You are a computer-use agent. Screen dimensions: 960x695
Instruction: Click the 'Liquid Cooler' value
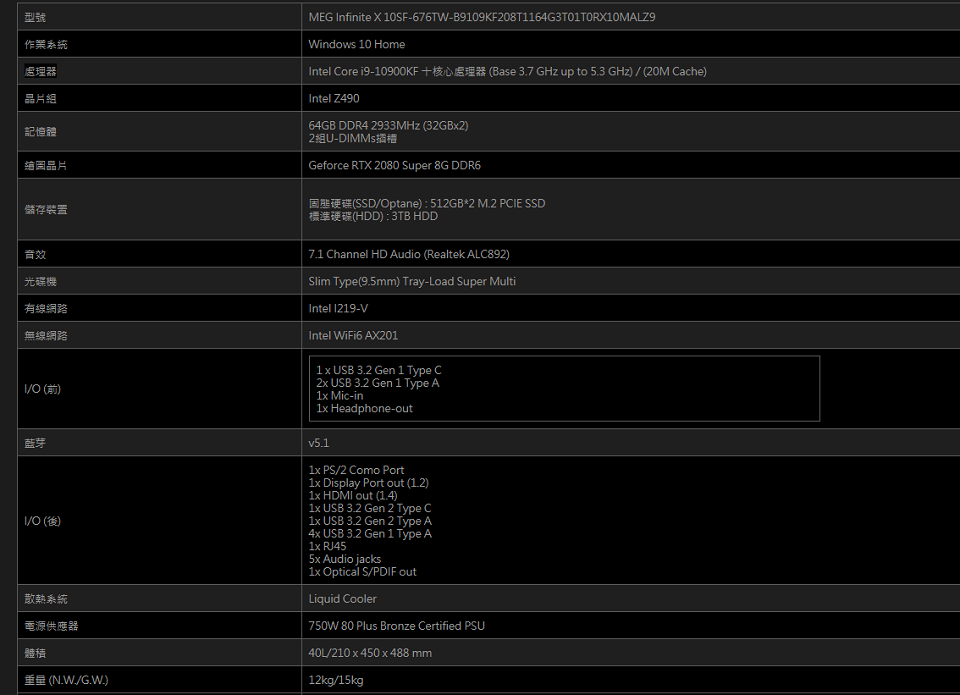pos(342,599)
